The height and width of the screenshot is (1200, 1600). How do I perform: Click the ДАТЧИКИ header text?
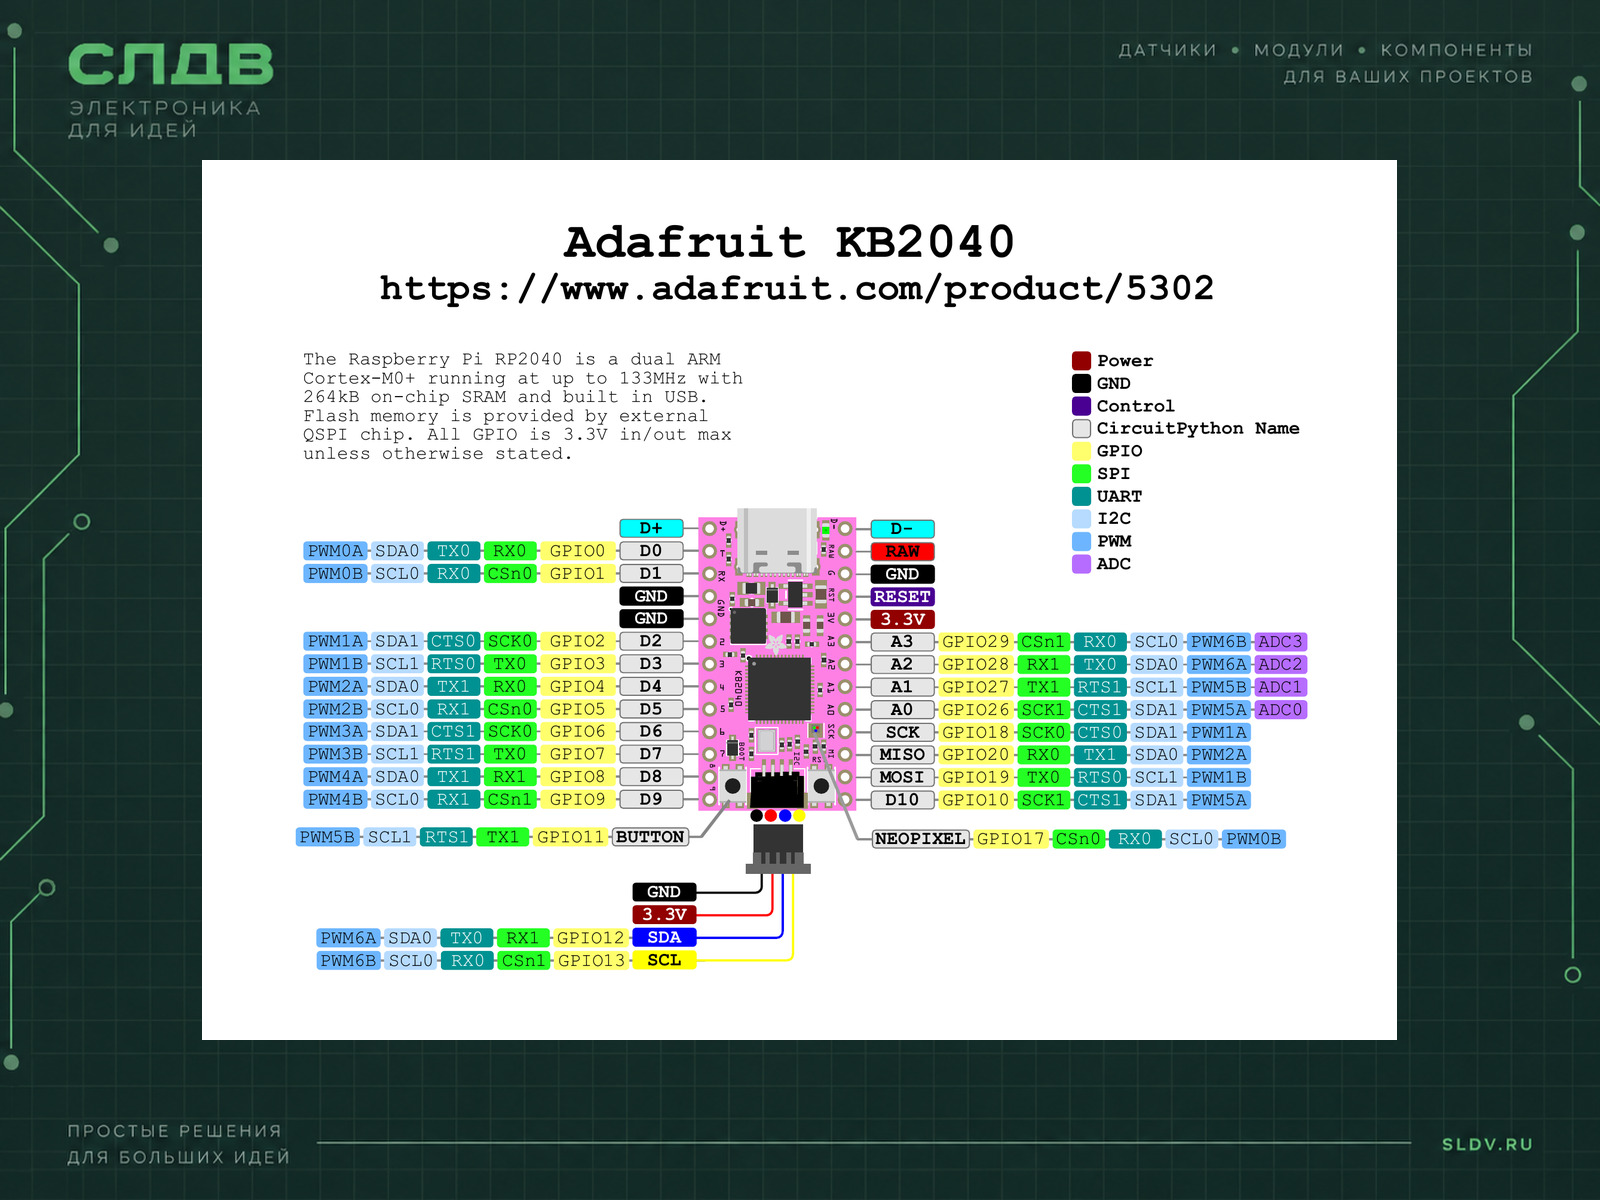(x=1167, y=50)
